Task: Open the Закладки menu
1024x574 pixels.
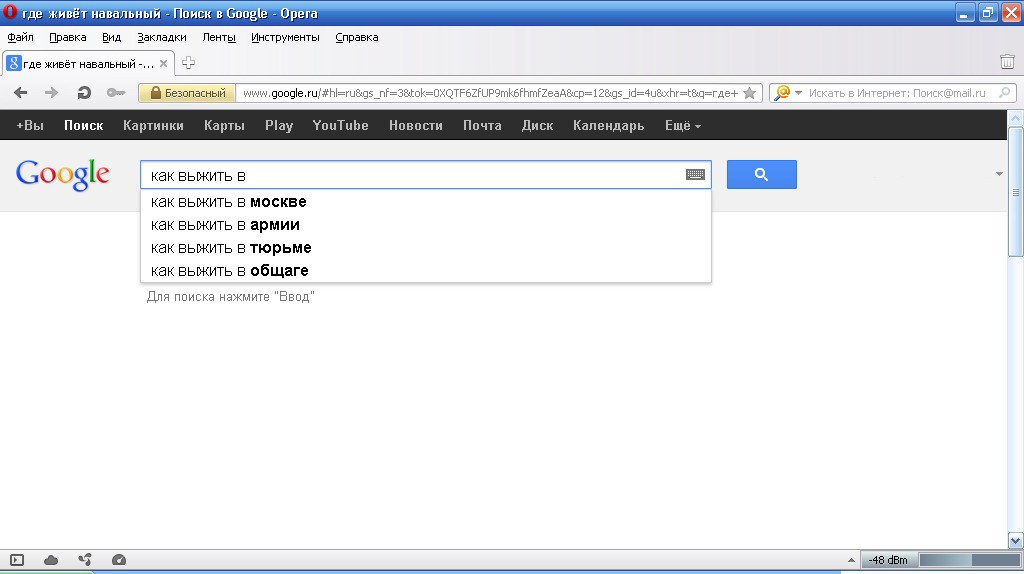Action: (161, 37)
